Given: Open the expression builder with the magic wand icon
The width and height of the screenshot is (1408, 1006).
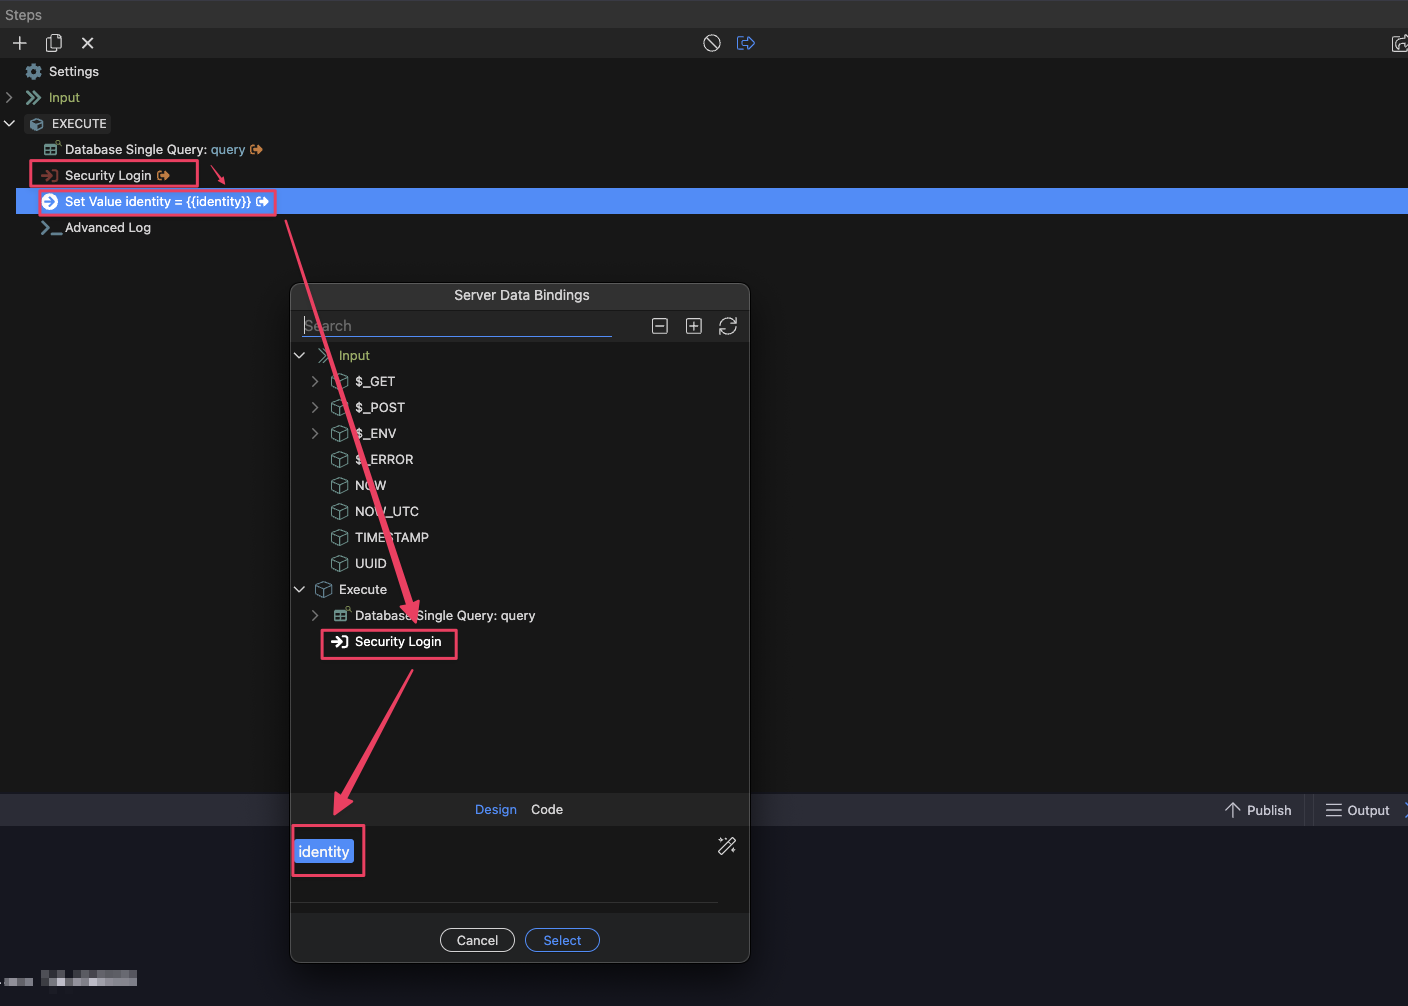Looking at the screenshot, I should (727, 846).
